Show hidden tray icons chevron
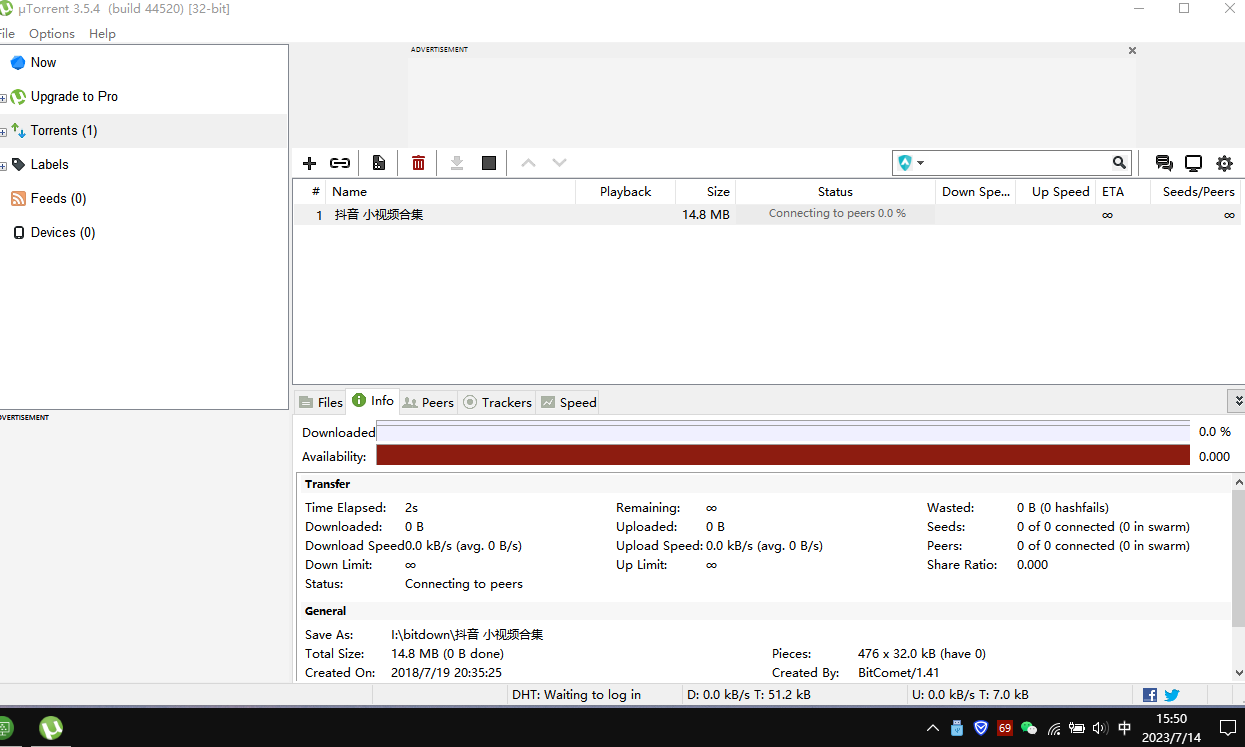 point(933,728)
